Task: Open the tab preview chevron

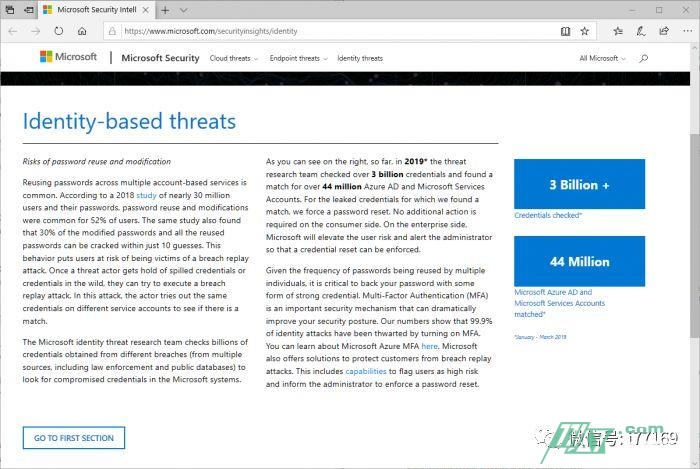Action: pos(183,10)
